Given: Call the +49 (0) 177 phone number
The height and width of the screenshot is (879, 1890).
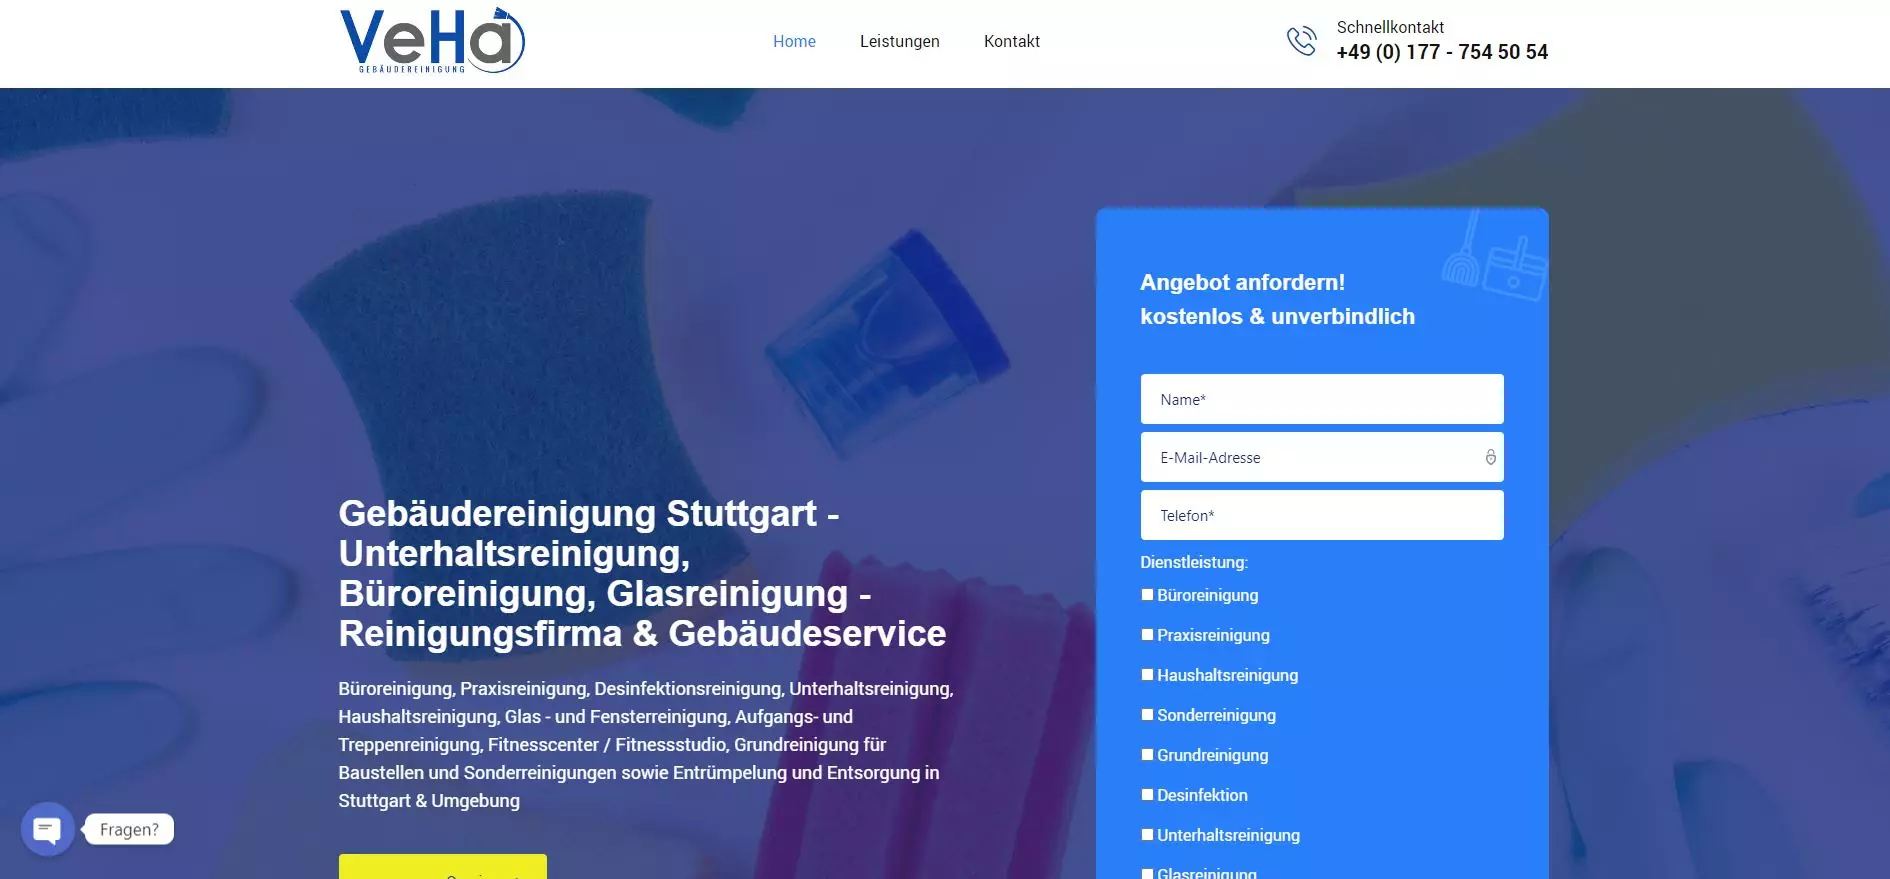Looking at the screenshot, I should point(1442,52).
